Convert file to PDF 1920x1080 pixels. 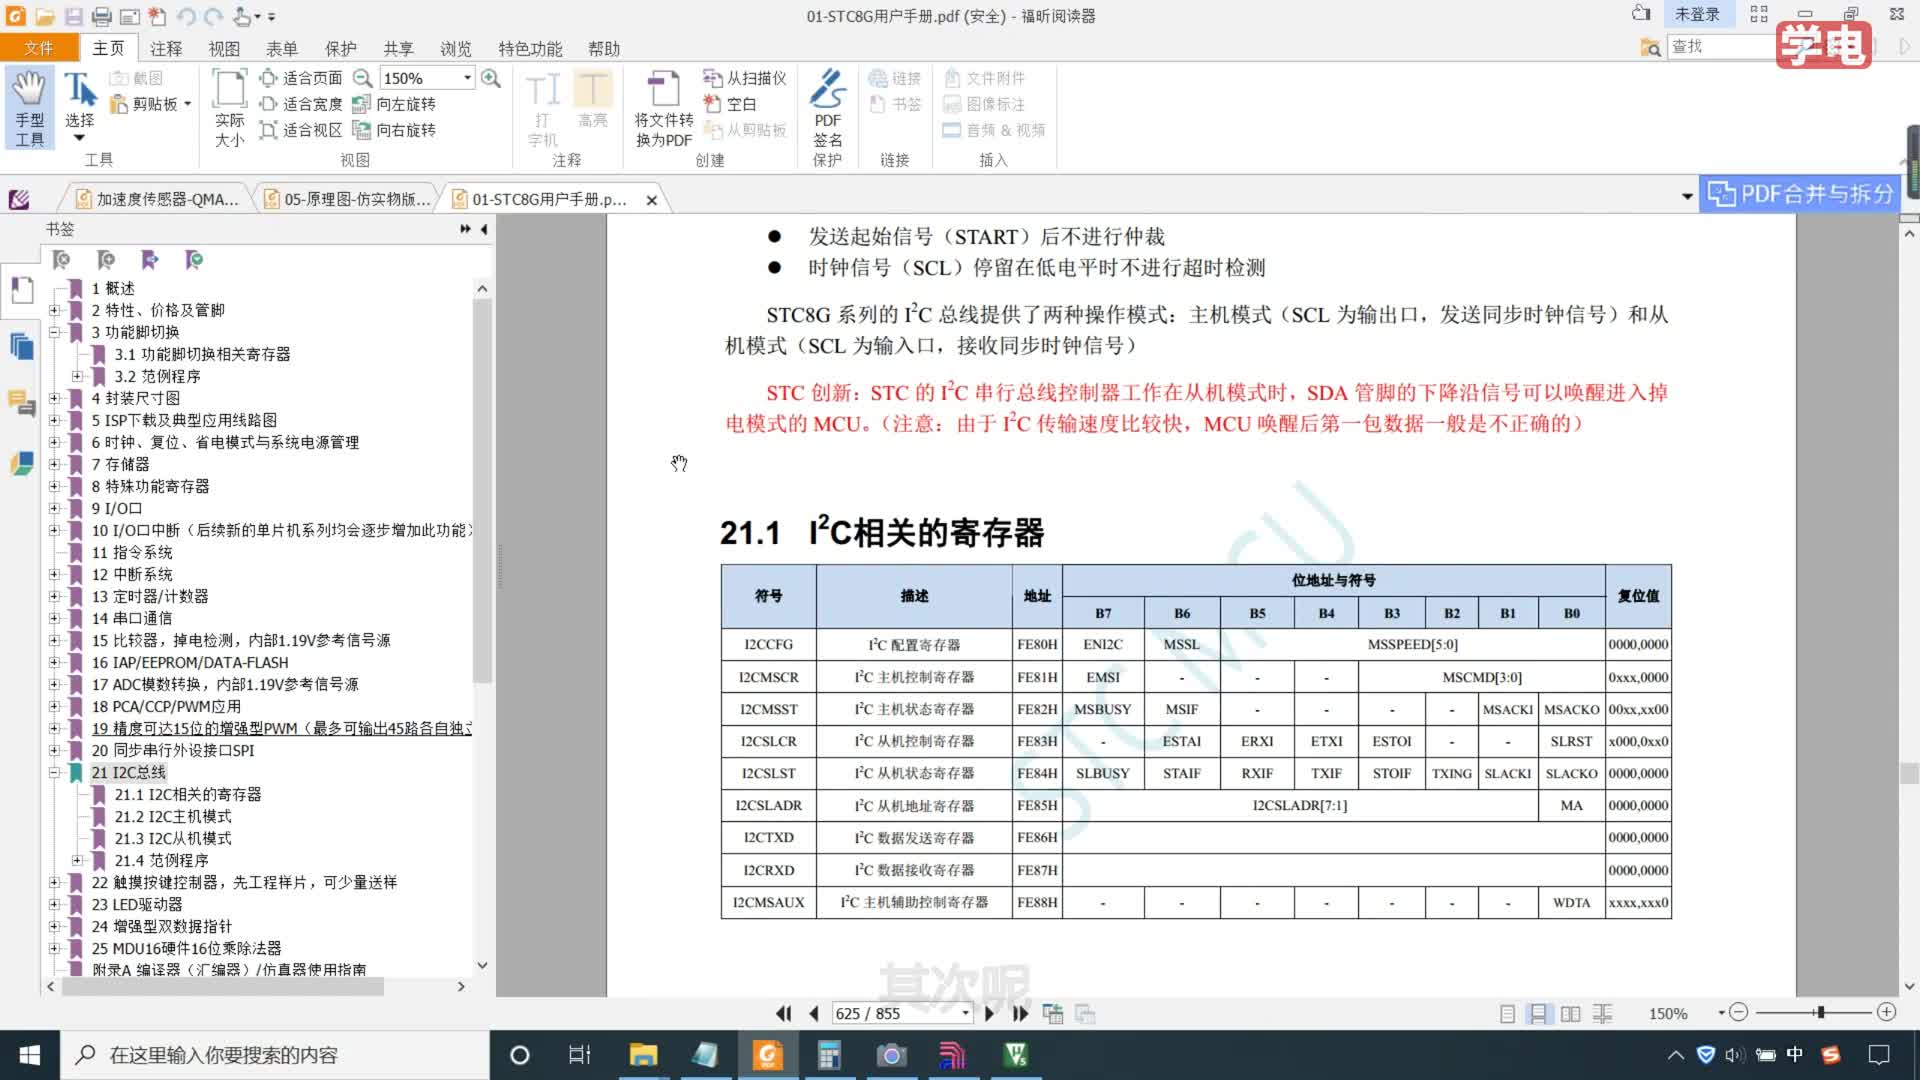click(x=664, y=108)
